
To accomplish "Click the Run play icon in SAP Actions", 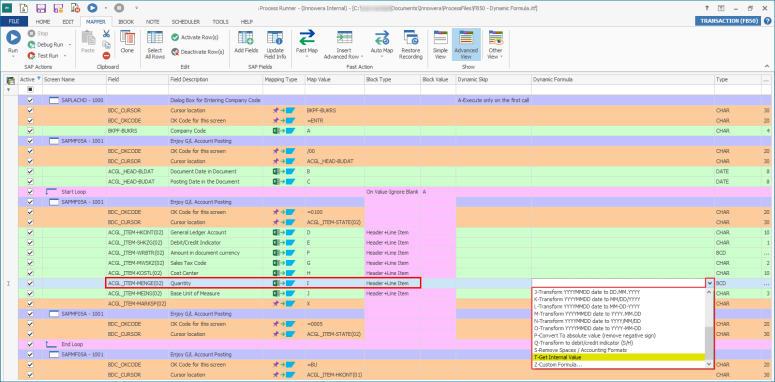I will (13, 37).
